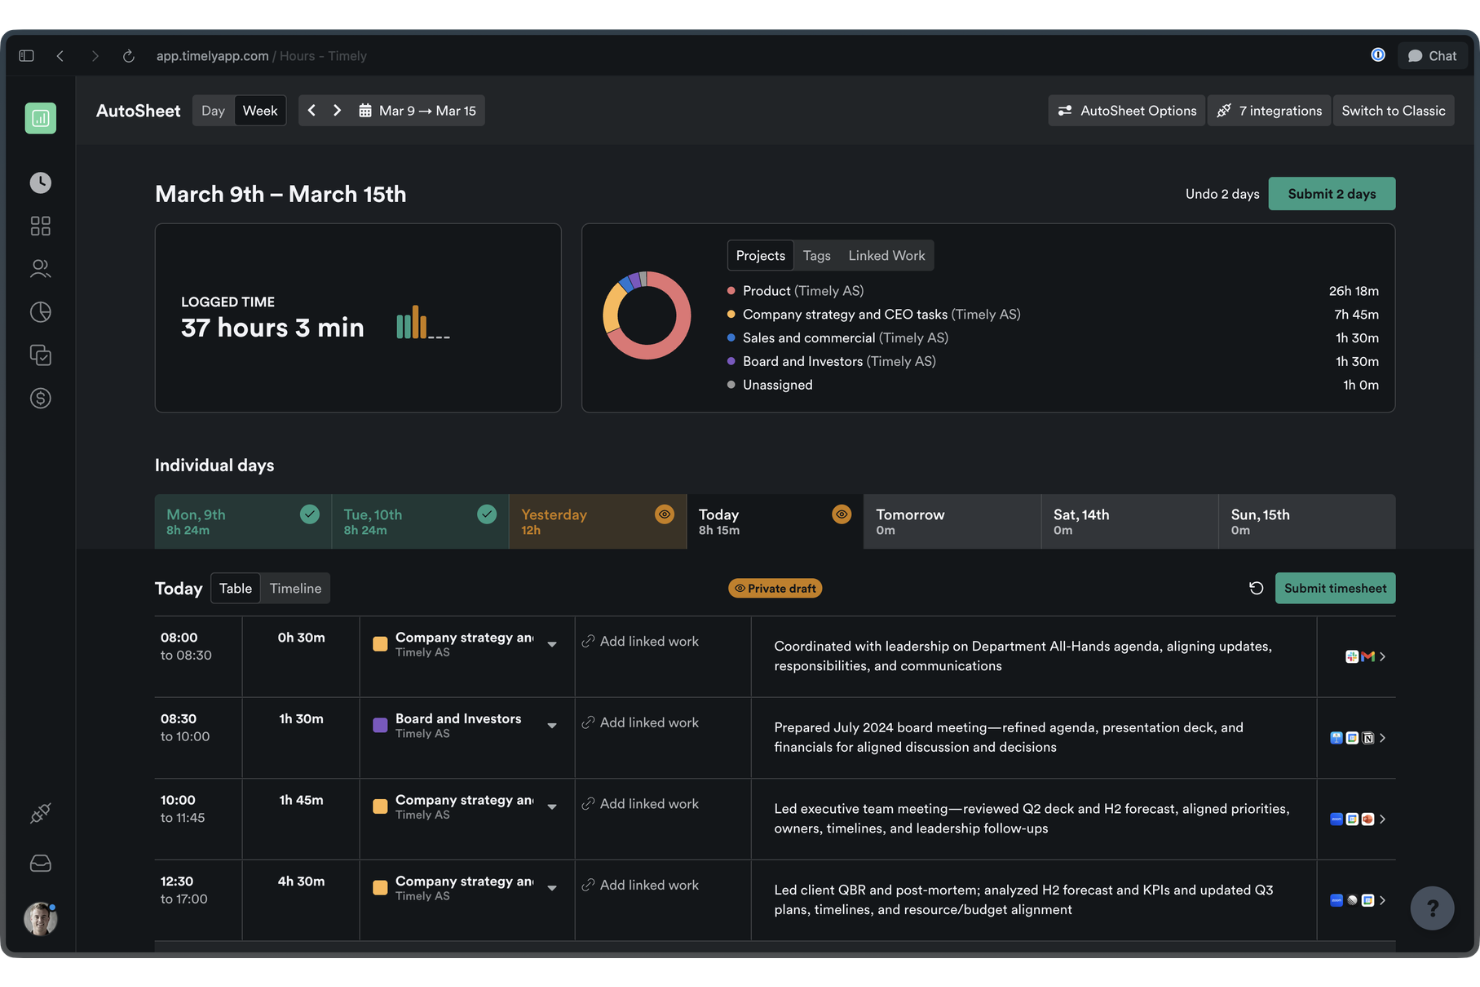Click red dot beside Product project
This screenshot has height=987, width=1480.
click(731, 291)
